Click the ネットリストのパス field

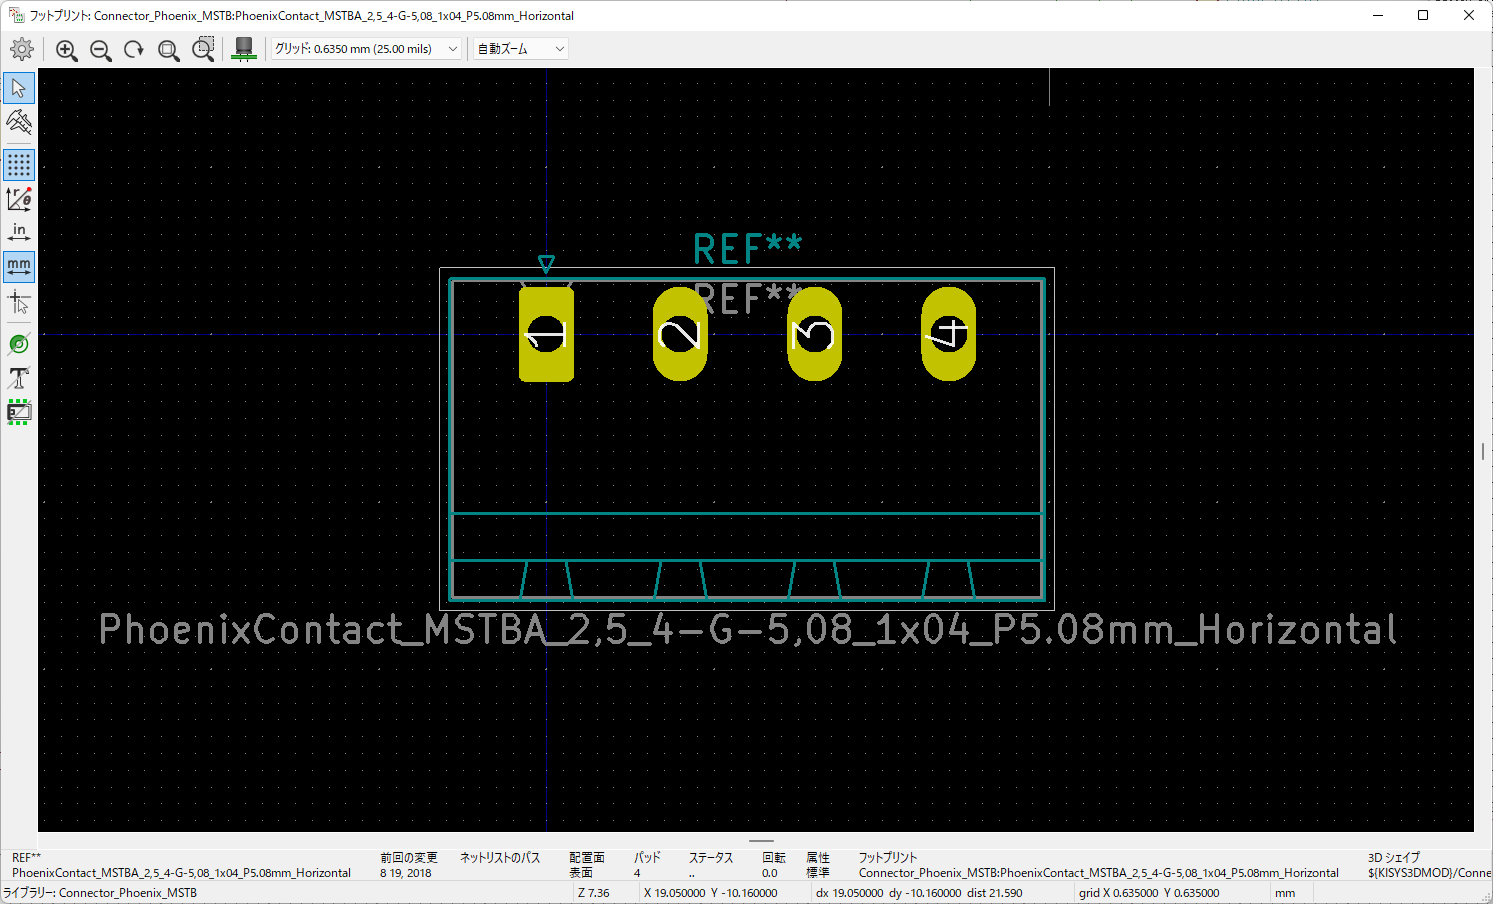coord(500,858)
